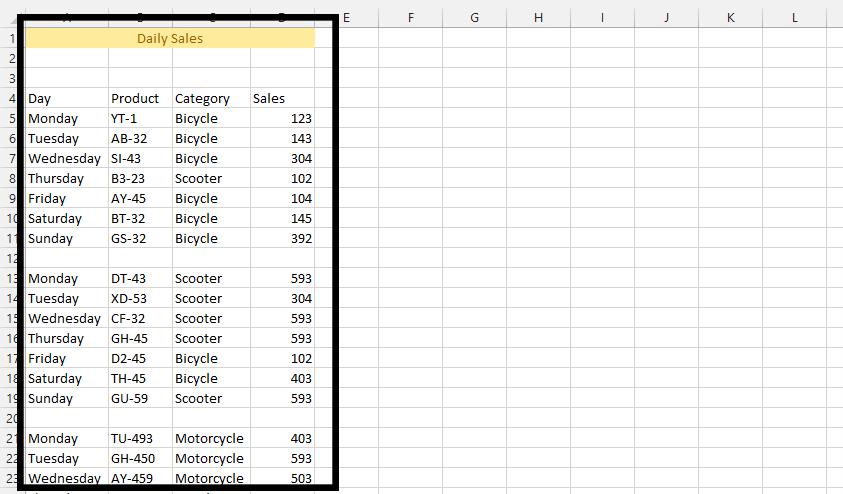Select the Daily Sales title cell
This screenshot has width=843, height=494.
point(170,38)
